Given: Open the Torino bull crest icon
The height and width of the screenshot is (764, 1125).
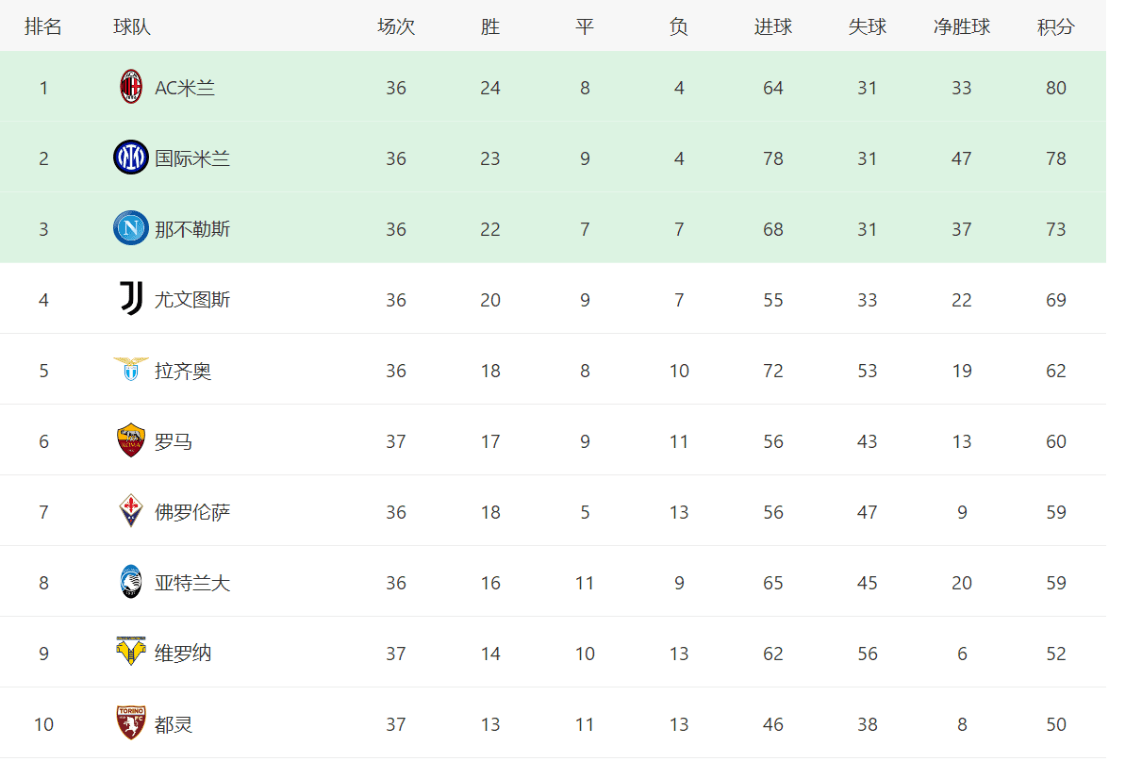Looking at the screenshot, I should (131, 722).
